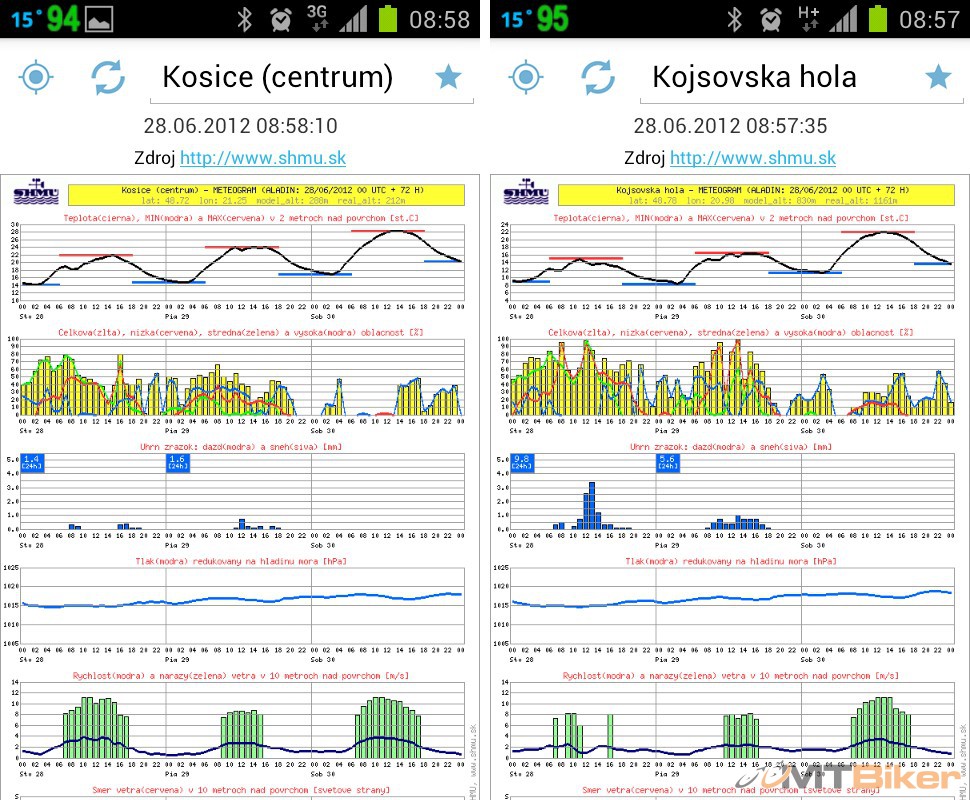This screenshot has width=970, height=800.
Task: Toggle favorite star for Kosice (centrum)
Action: pos(448,77)
